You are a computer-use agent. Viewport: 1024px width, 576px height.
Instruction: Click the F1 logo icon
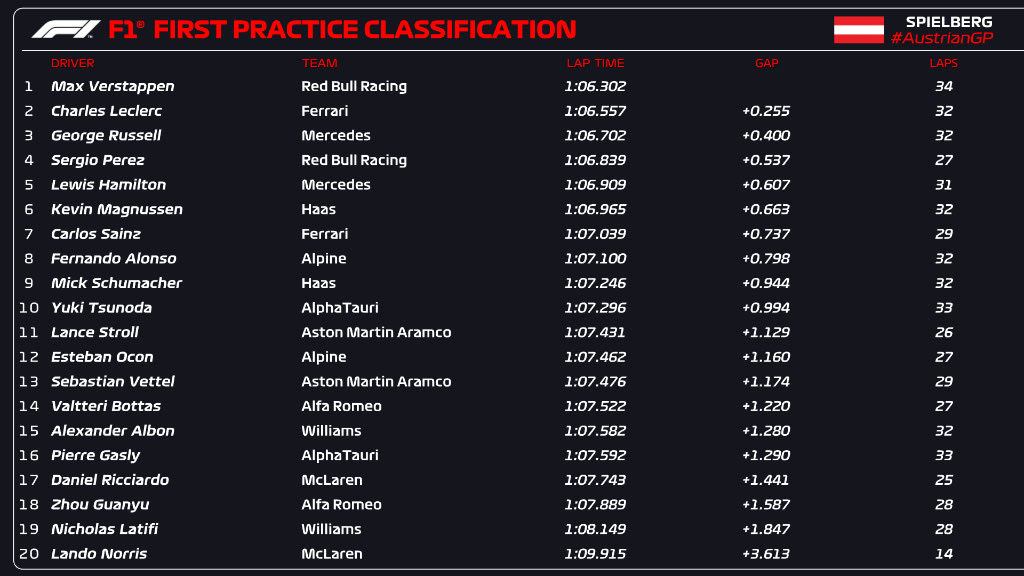66,29
